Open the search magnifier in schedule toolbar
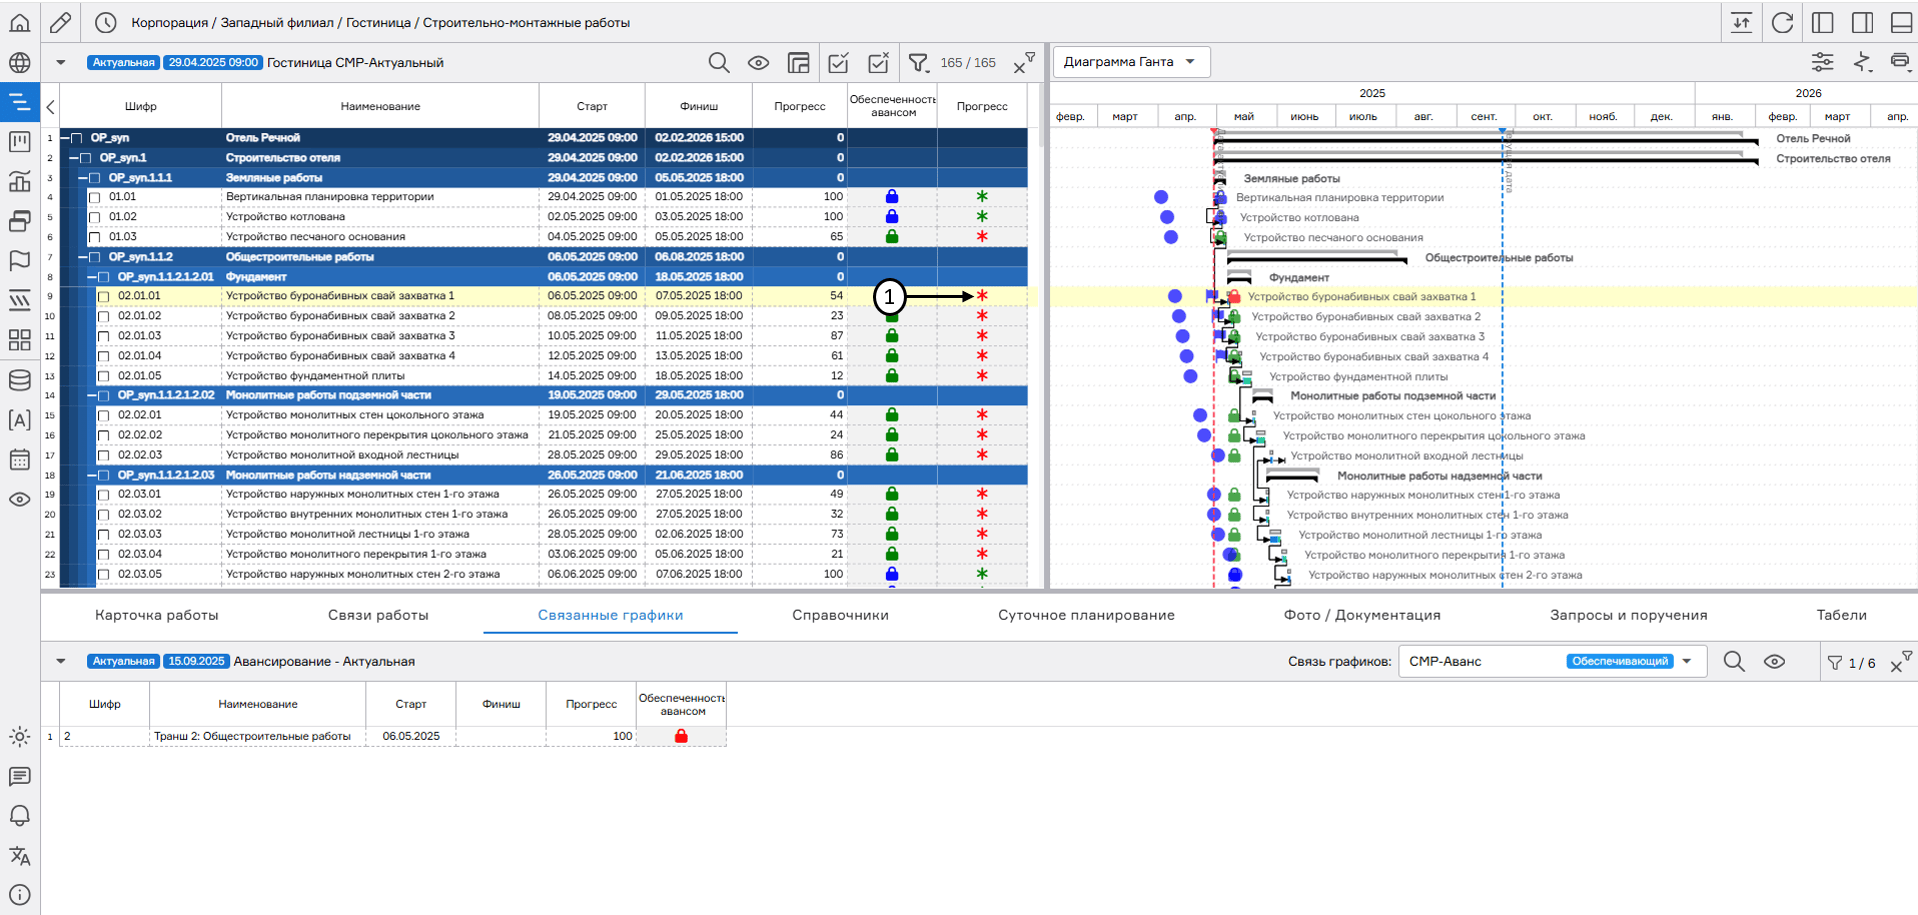Screen dimensions: 1918x915 click(718, 63)
